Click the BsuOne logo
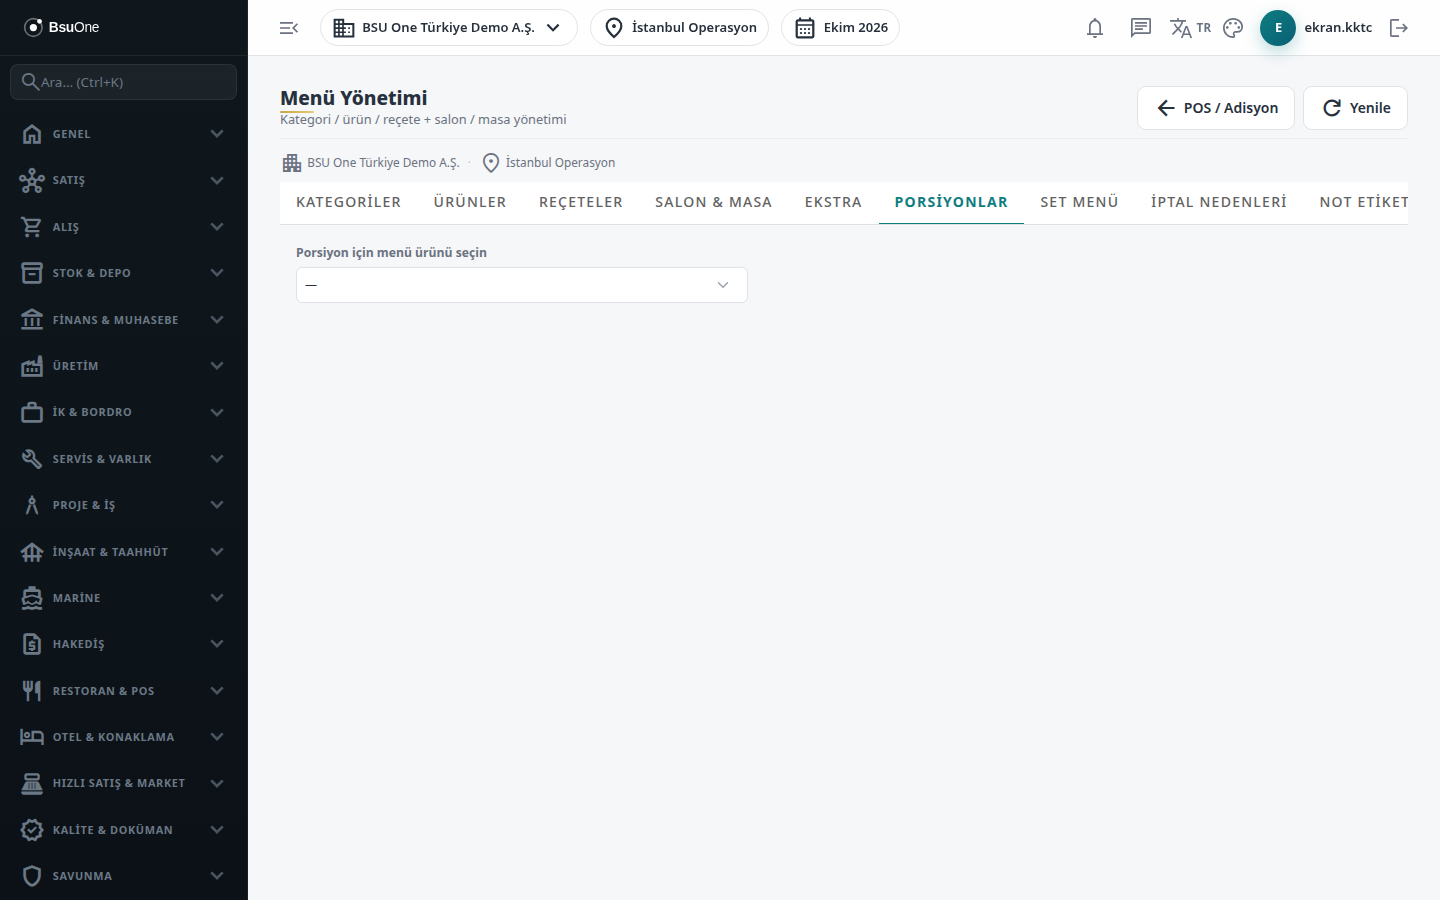Screen dimensions: 1440x900 62,27
